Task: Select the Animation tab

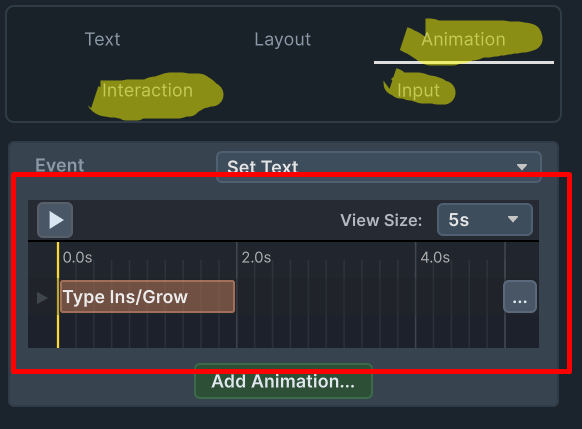Action: point(464,39)
